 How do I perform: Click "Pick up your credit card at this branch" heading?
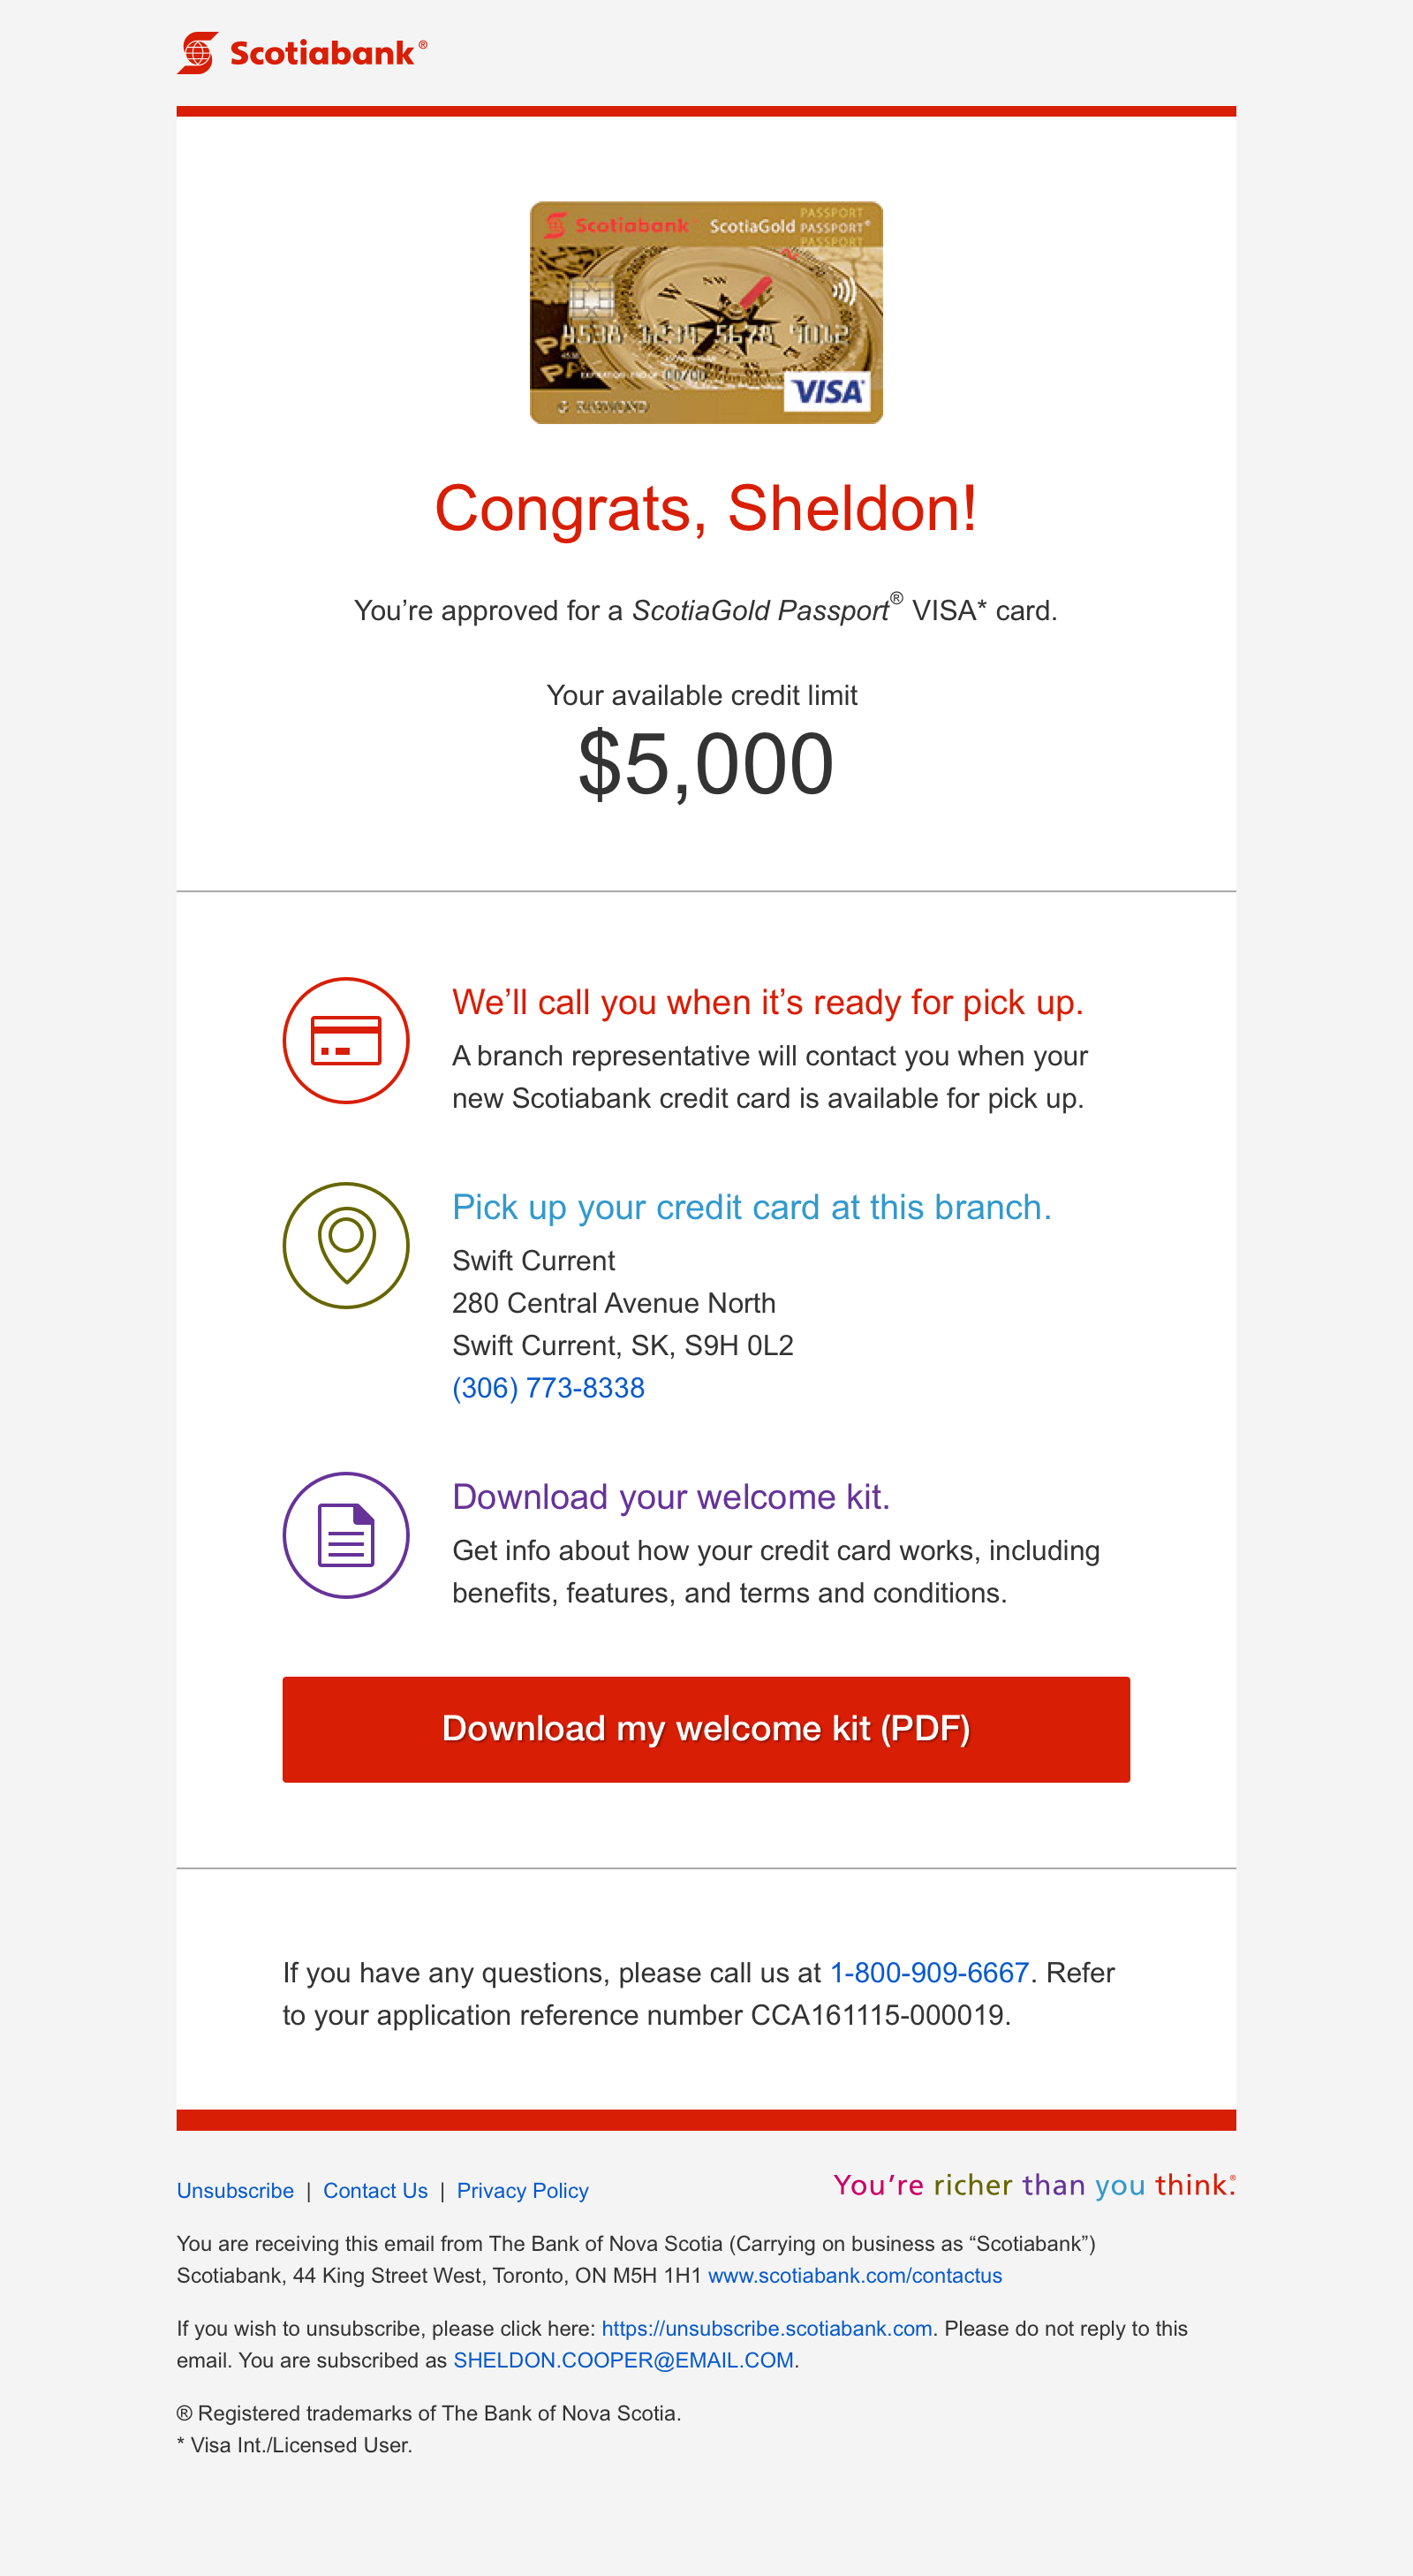click(x=752, y=1207)
